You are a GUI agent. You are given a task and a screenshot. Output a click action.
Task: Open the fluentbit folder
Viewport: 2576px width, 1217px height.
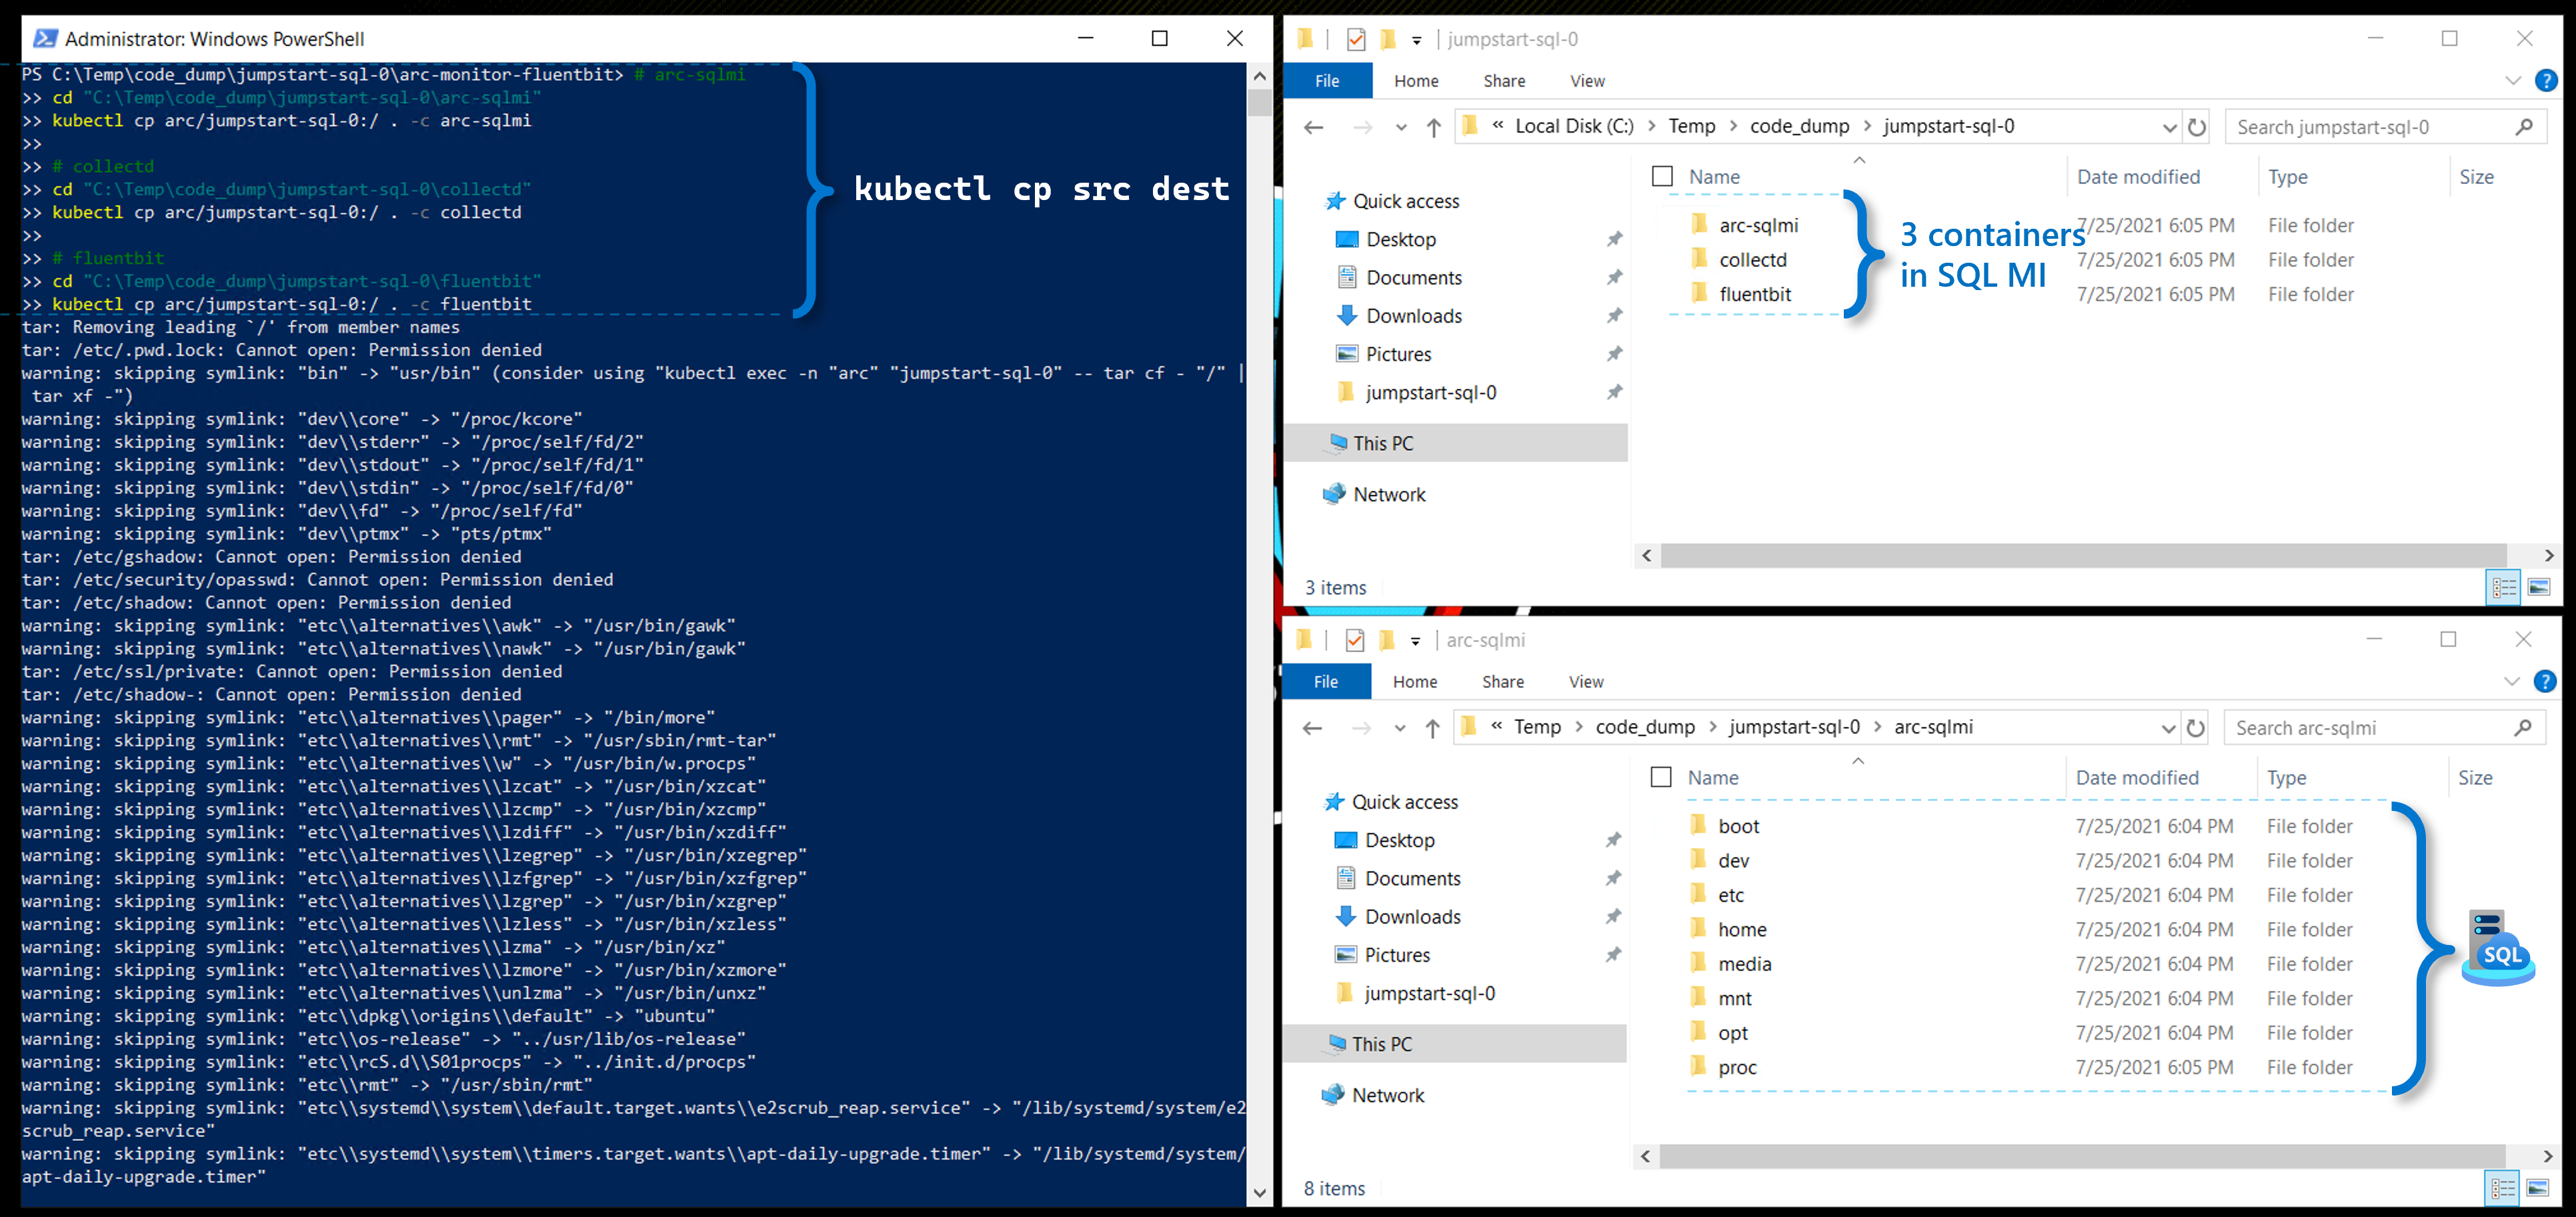tap(1754, 294)
